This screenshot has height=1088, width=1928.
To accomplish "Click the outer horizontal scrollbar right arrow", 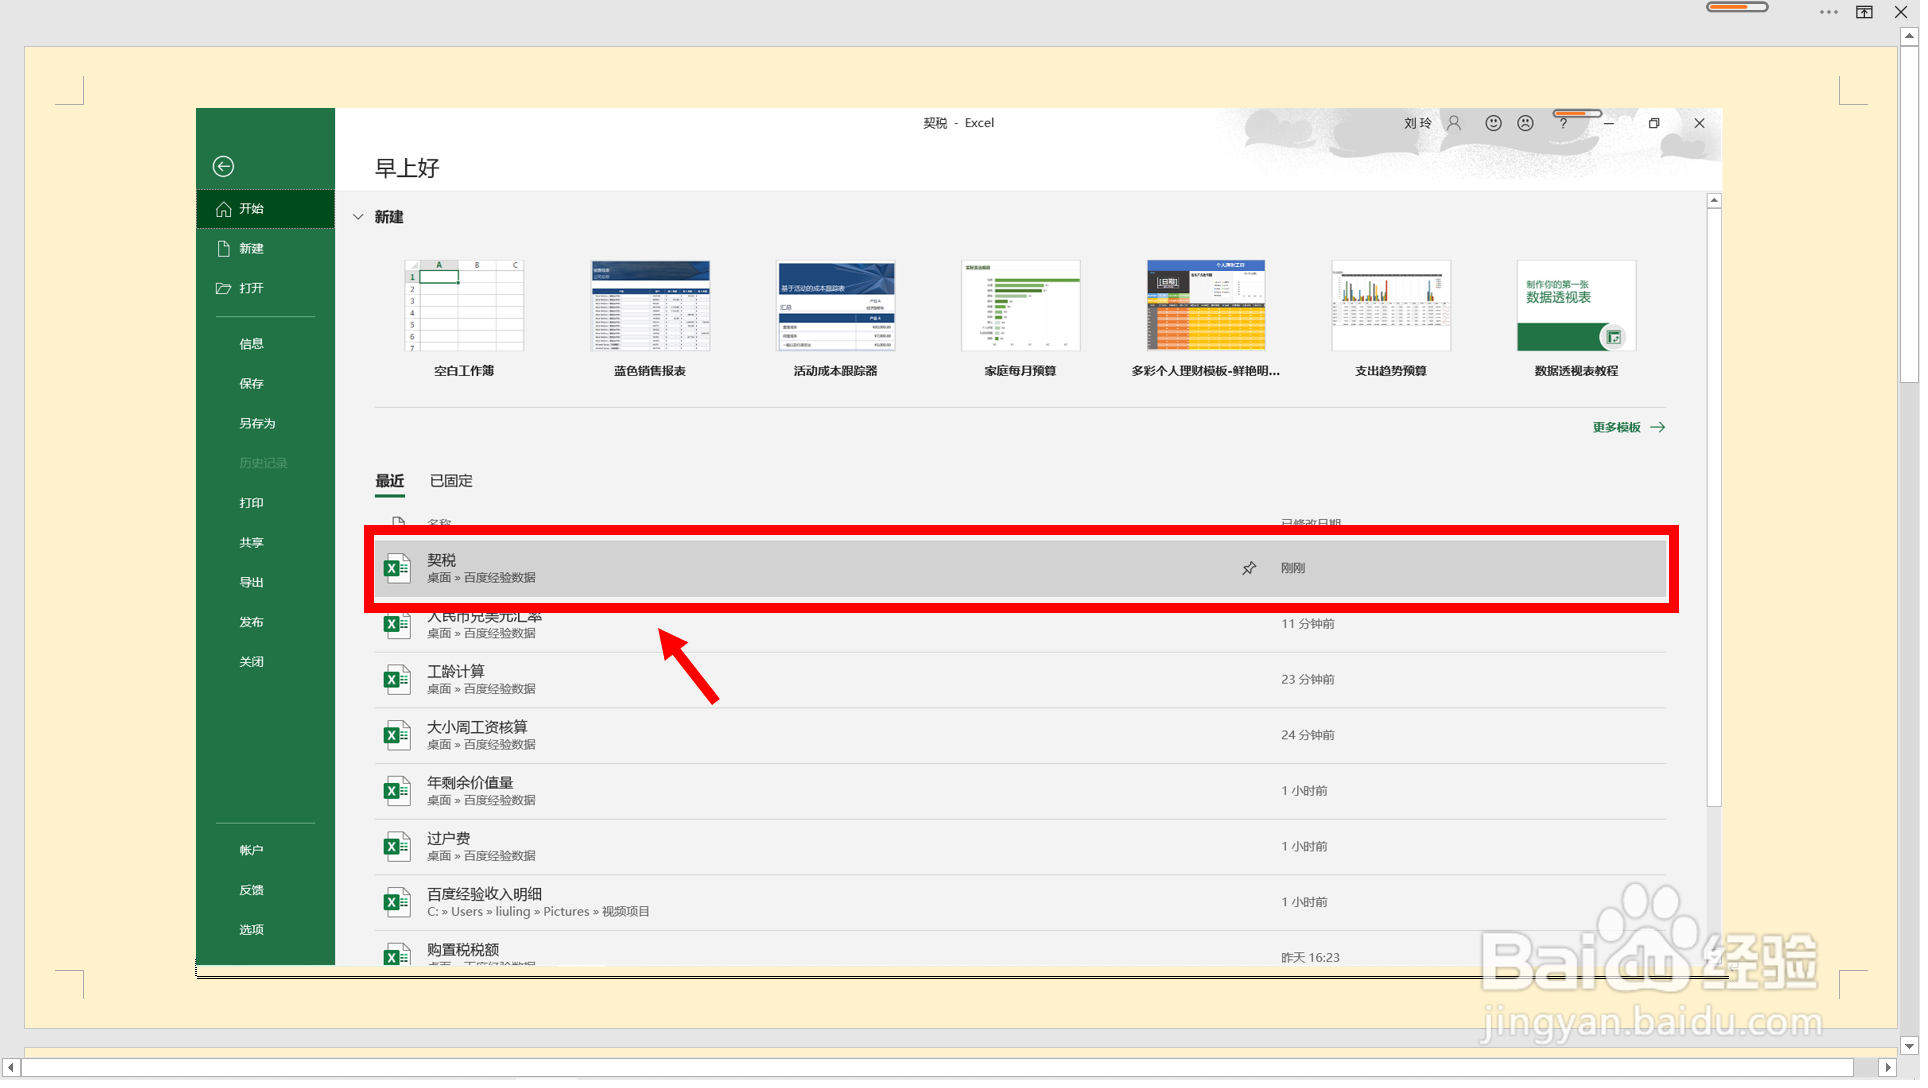I will tap(1896, 1073).
